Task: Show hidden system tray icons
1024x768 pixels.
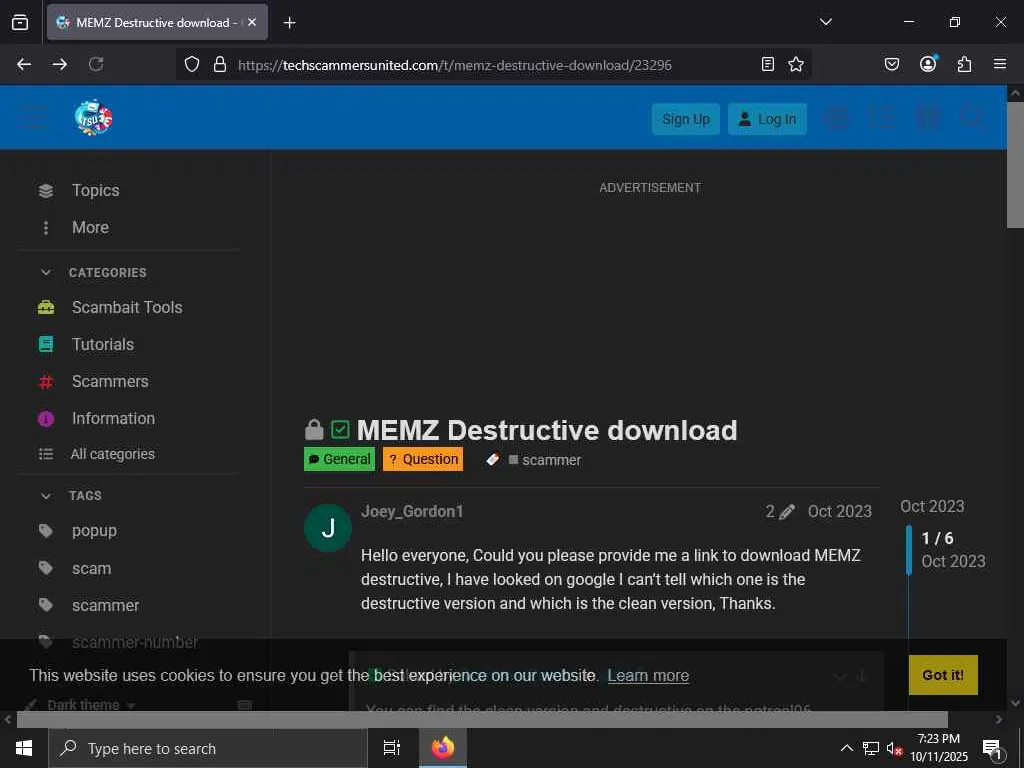Action: click(846, 748)
